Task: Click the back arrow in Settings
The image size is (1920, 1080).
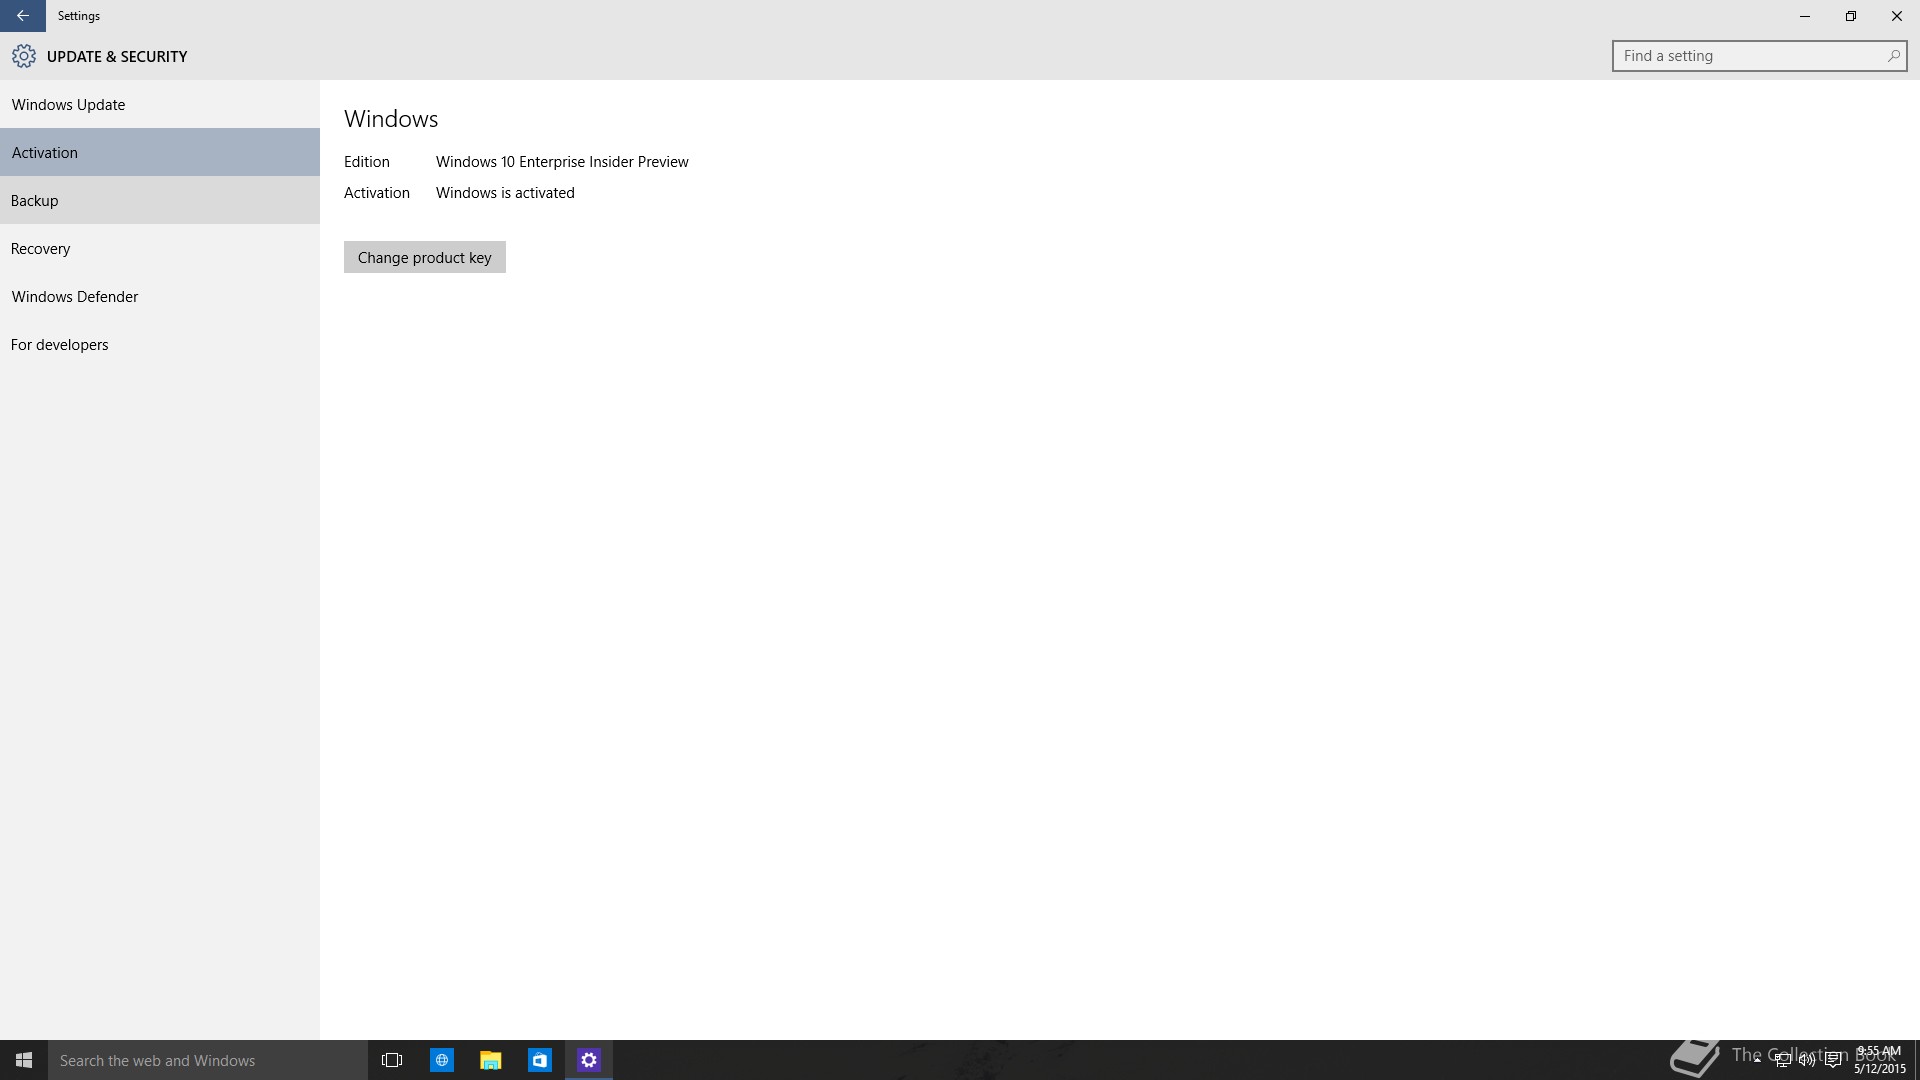Action: pos(22,16)
